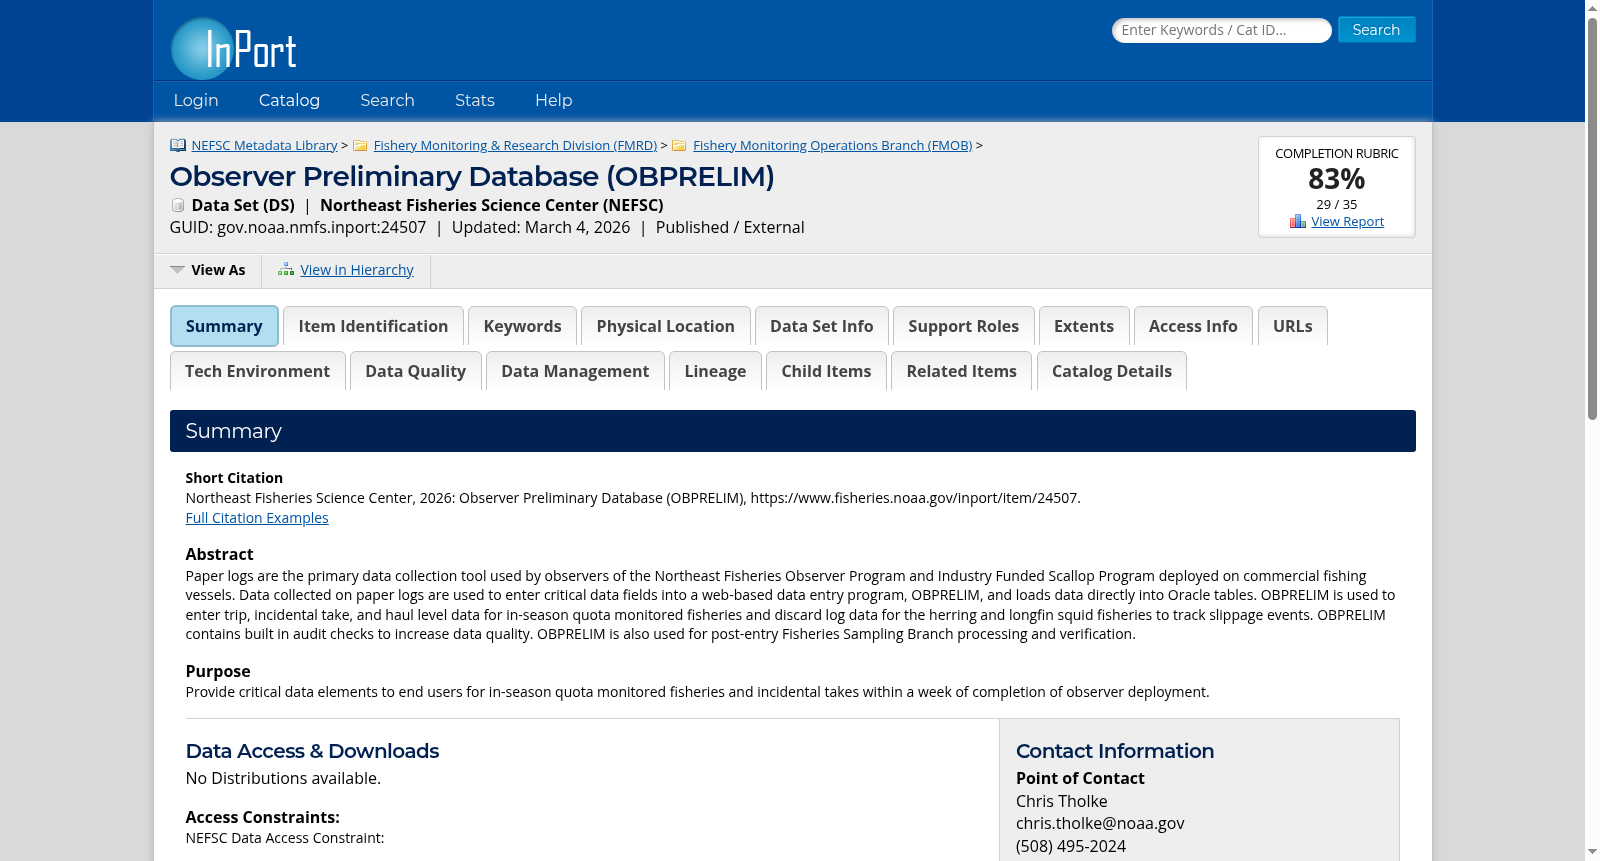
Task: Open the Data Set Info tab
Action: coord(822,326)
